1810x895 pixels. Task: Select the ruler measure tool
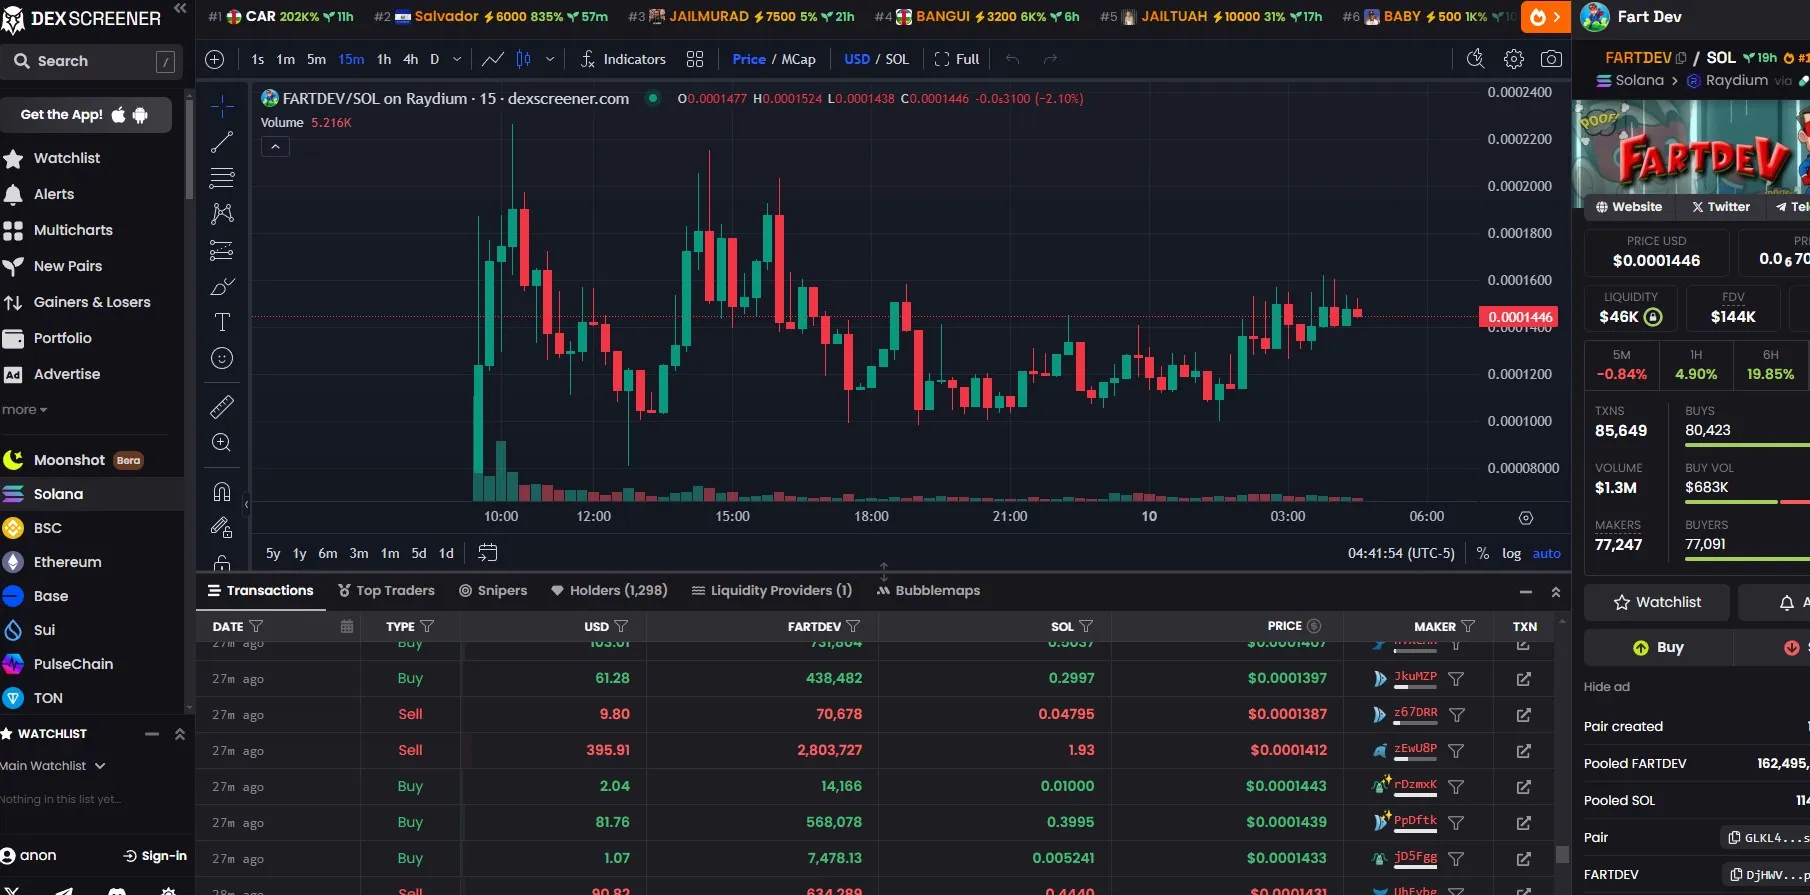coord(222,406)
